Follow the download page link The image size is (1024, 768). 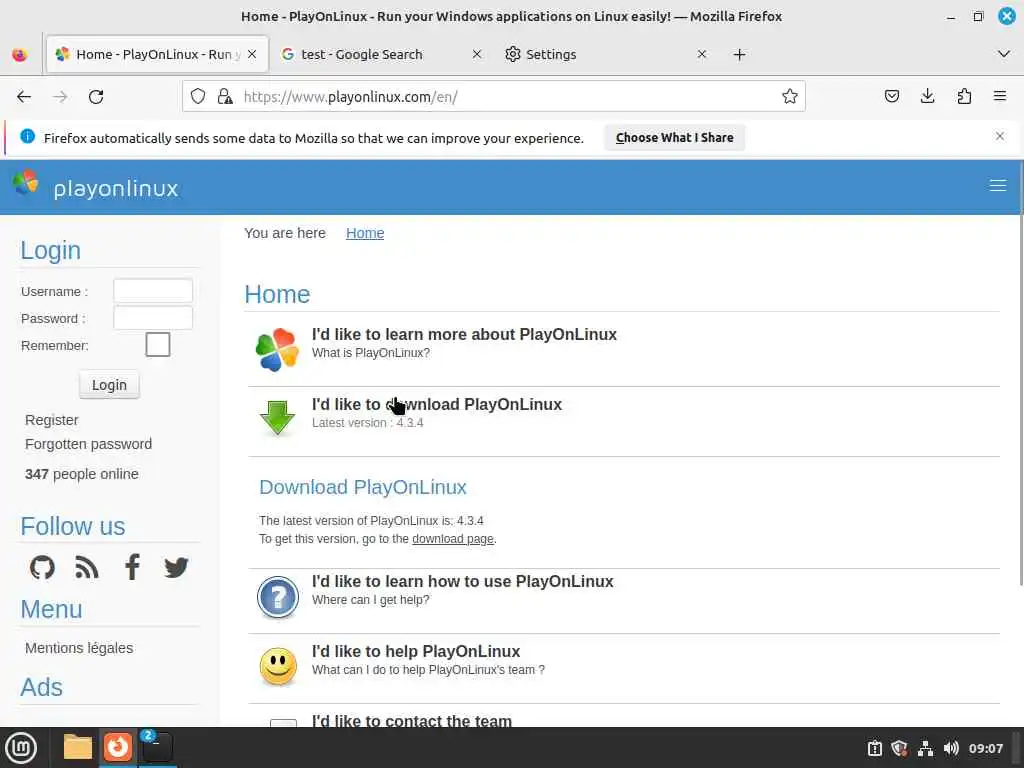tap(453, 539)
